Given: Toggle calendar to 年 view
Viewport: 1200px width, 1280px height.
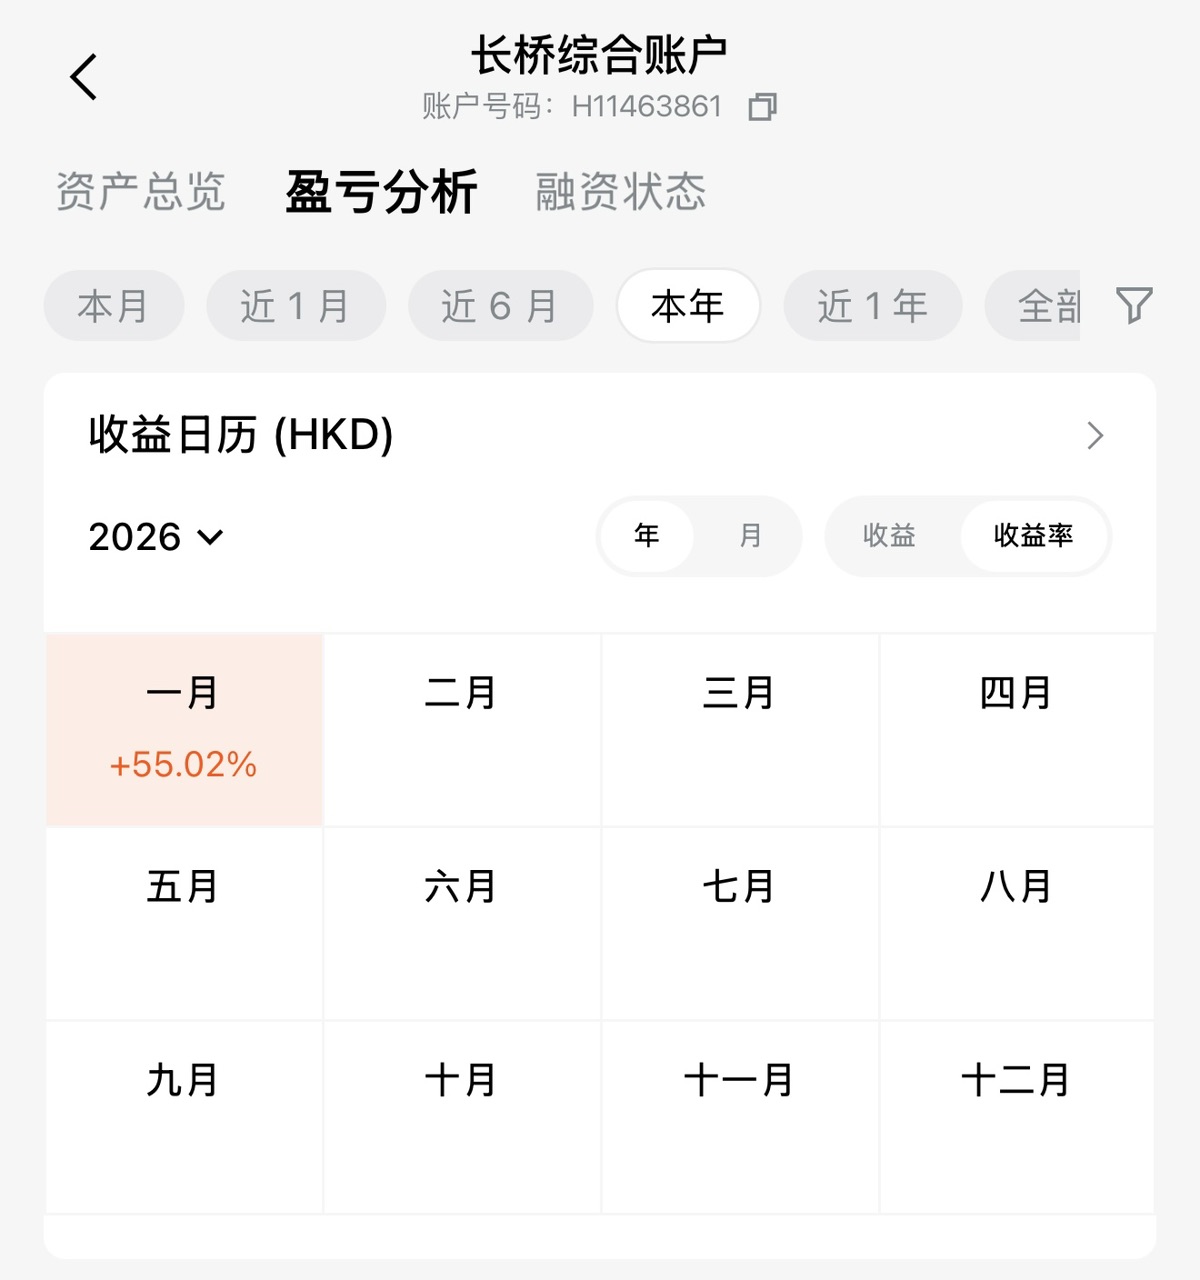Looking at the screenshot, I should [647, 536].
